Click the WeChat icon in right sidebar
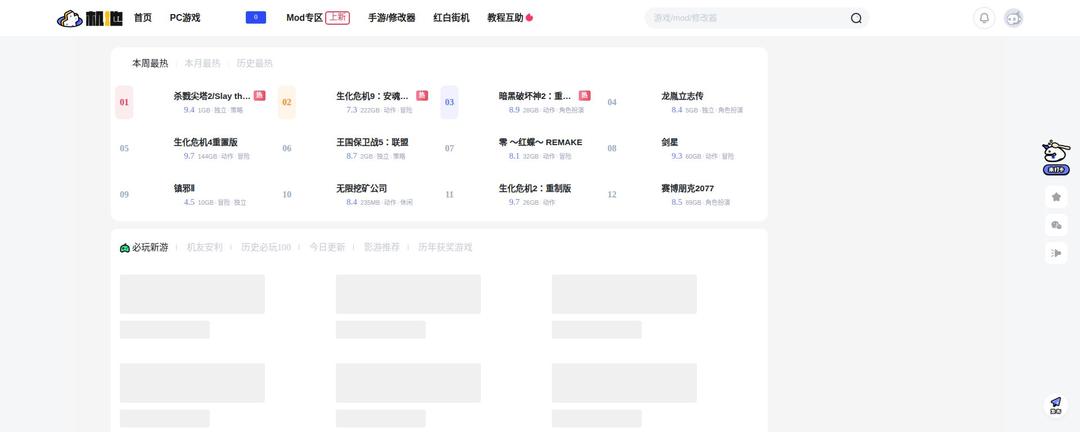Image resolution: width=1080 pixels, height=432 pixels. click(1057, 225)
